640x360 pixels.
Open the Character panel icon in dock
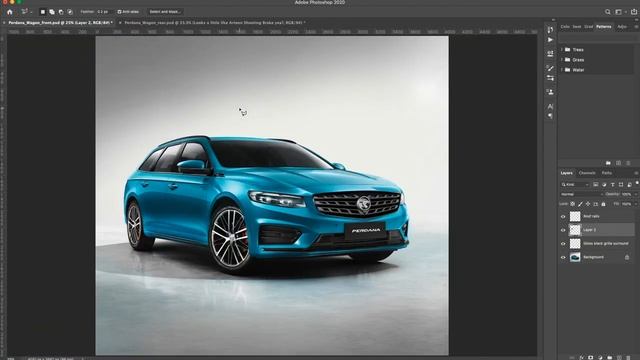pos(550,106)
